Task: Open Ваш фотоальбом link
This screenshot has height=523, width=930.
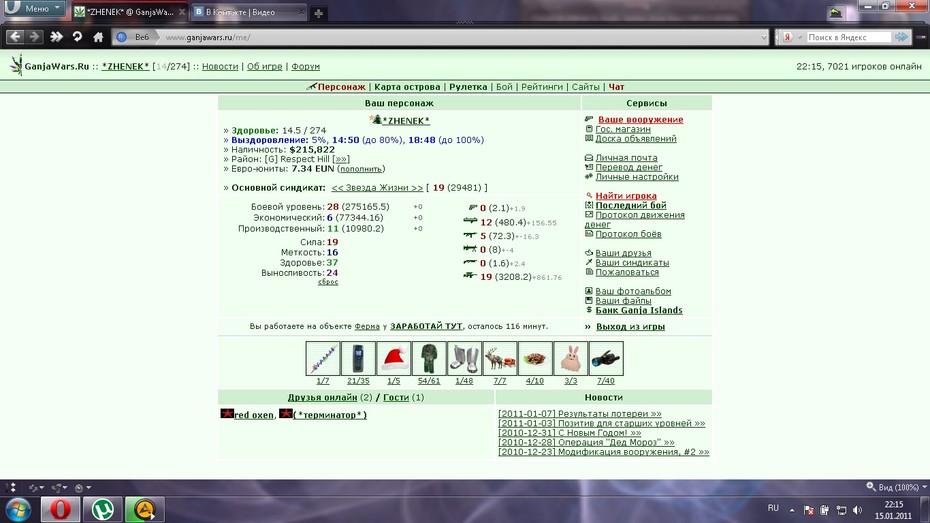Action: coord(633,291)
